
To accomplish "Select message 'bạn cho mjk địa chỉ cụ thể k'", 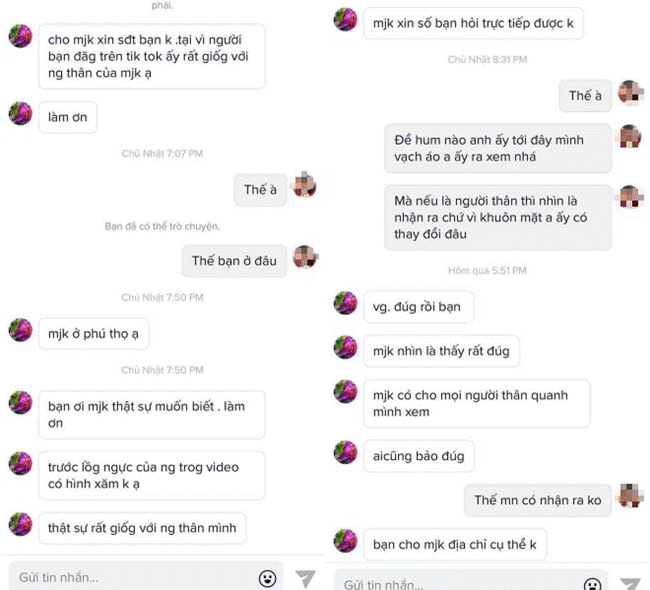I will pyautogui.click(x=455, y=544).
